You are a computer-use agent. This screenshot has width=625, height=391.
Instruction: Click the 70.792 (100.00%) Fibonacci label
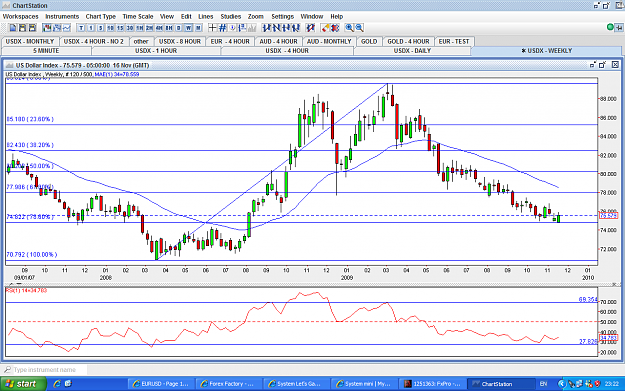[31, 254]
